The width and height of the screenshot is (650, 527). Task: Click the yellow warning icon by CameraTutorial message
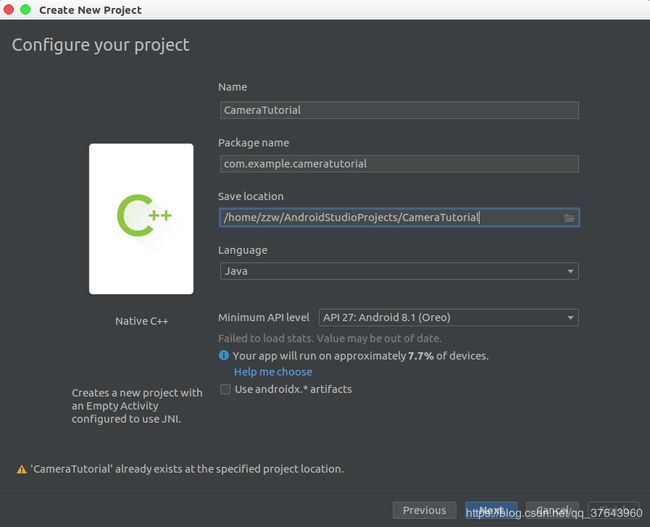coord(22,469)
